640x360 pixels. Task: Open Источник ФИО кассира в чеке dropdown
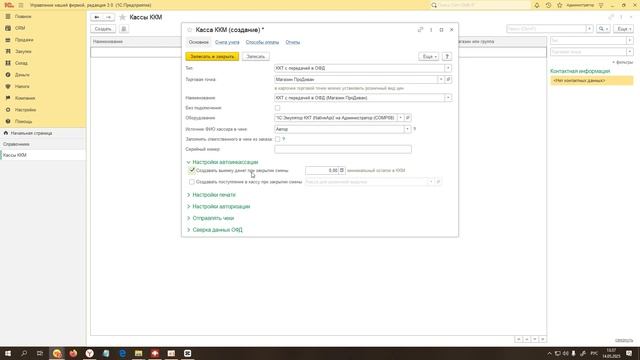[407, 129]
